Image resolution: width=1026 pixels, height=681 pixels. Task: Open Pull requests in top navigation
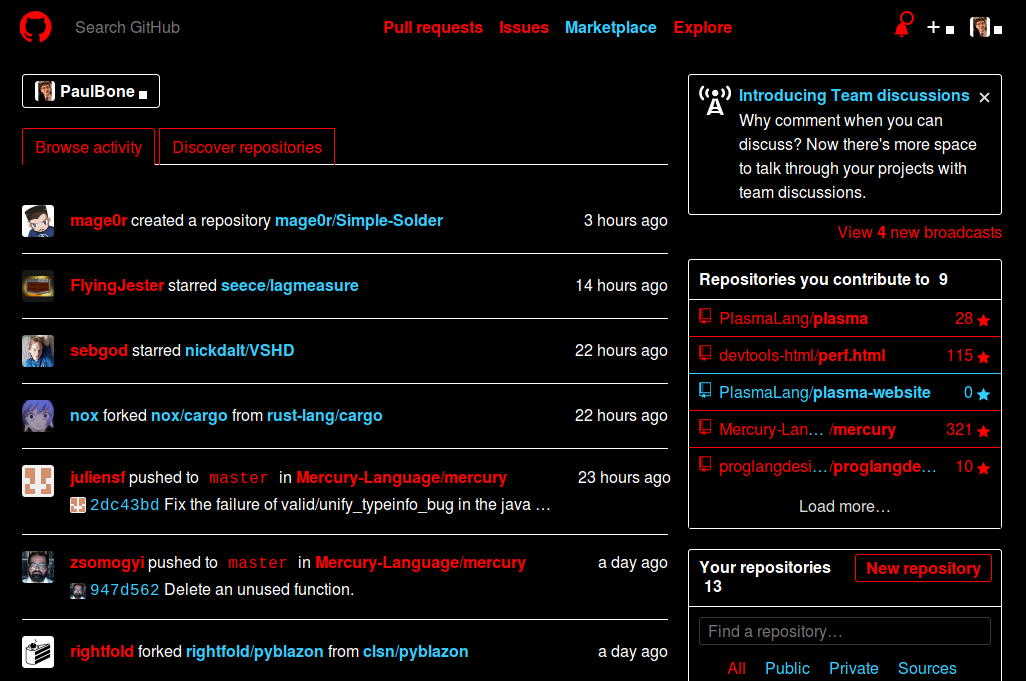coord(433,28)
